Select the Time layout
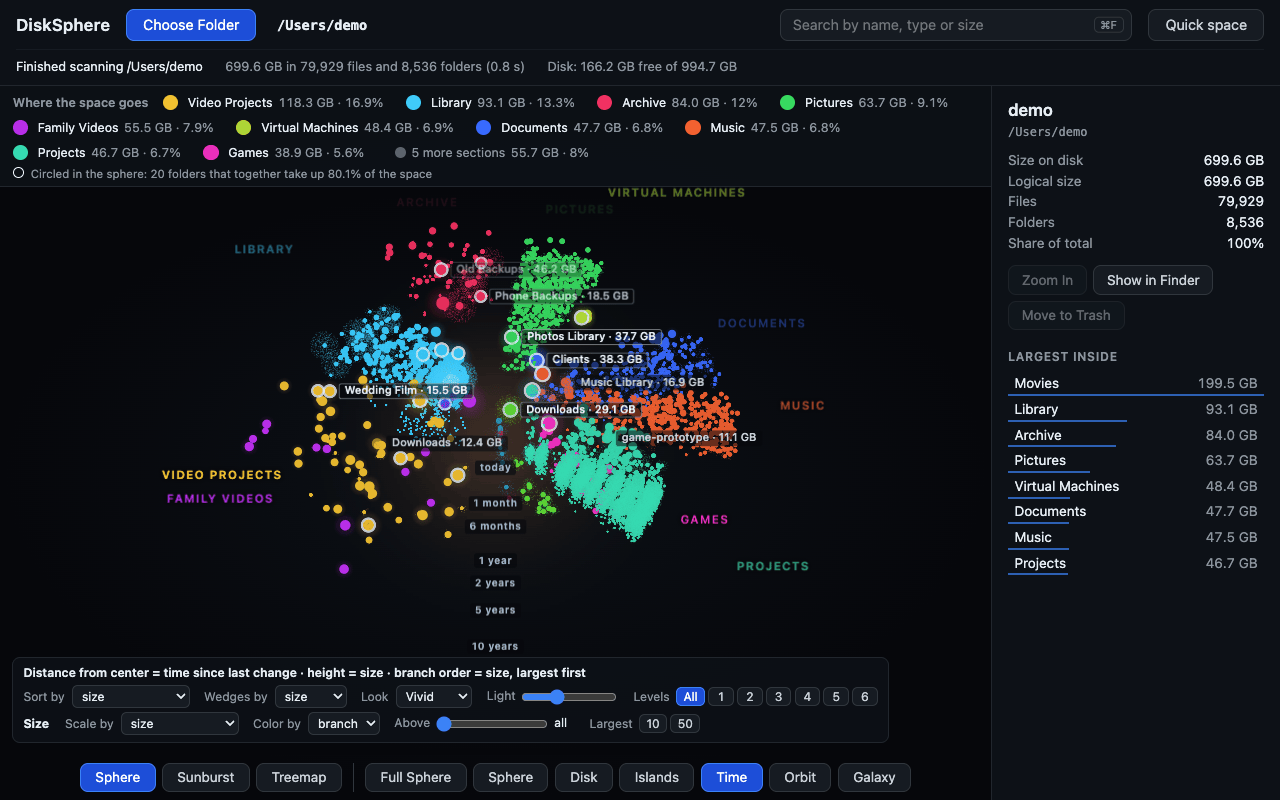The image size is (1280, 800). pos(732,777)
